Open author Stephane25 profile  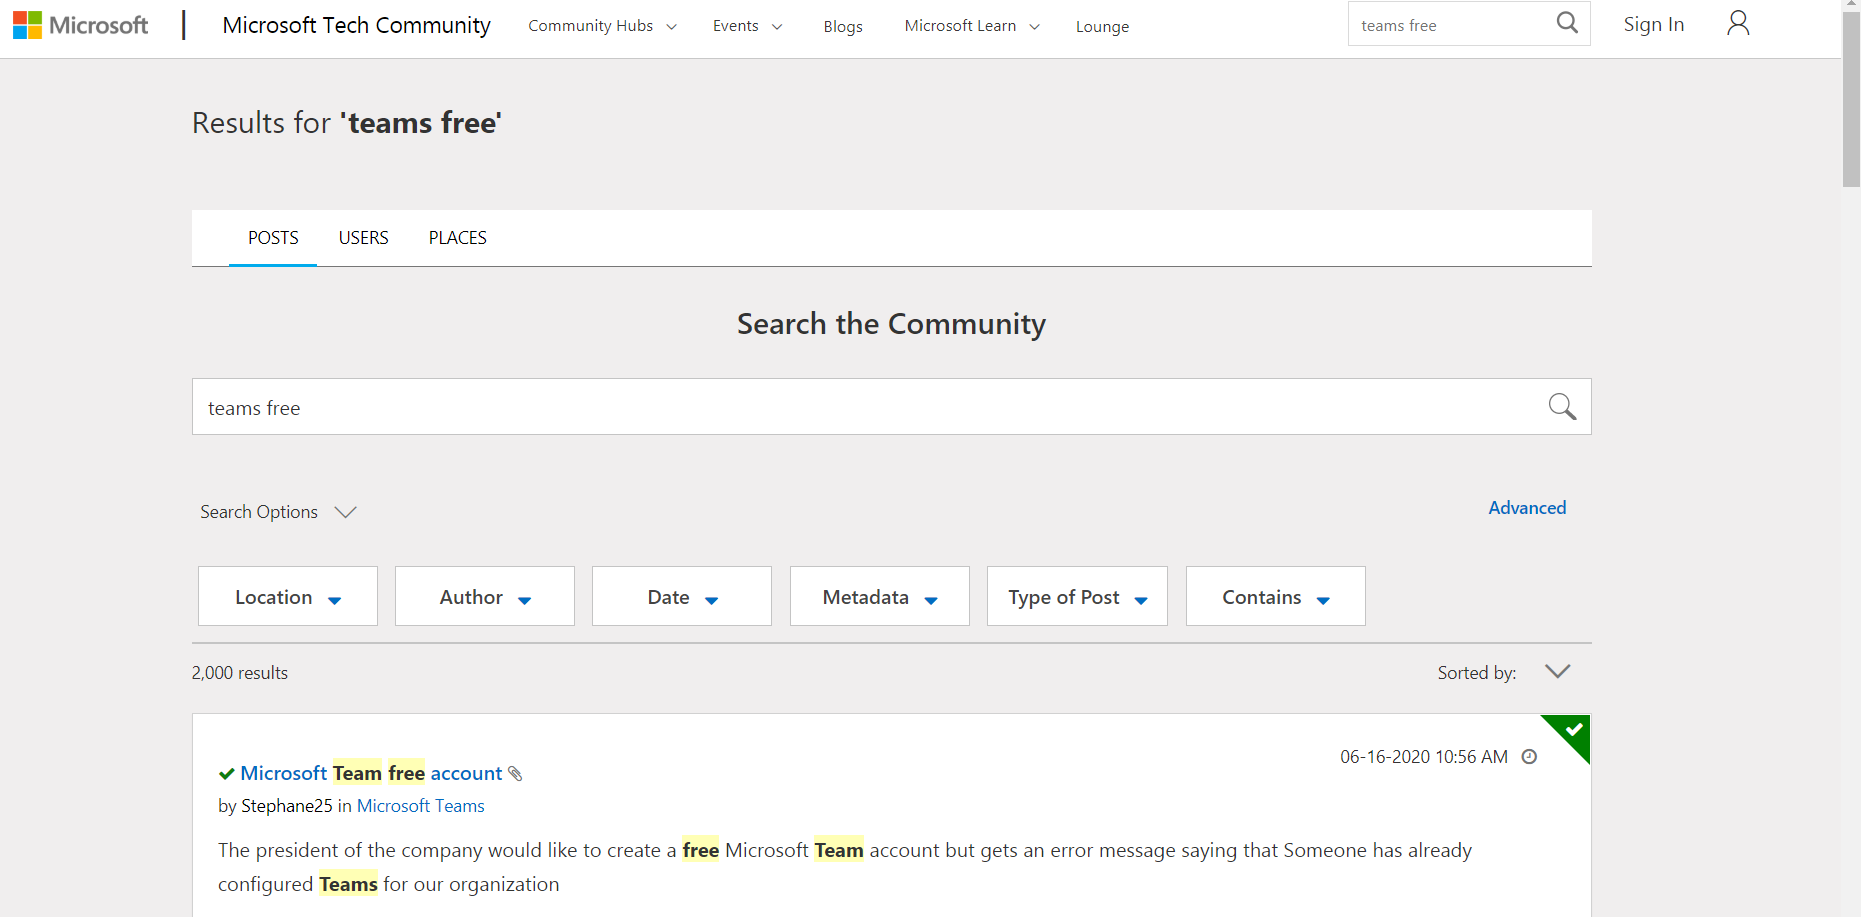287,806
